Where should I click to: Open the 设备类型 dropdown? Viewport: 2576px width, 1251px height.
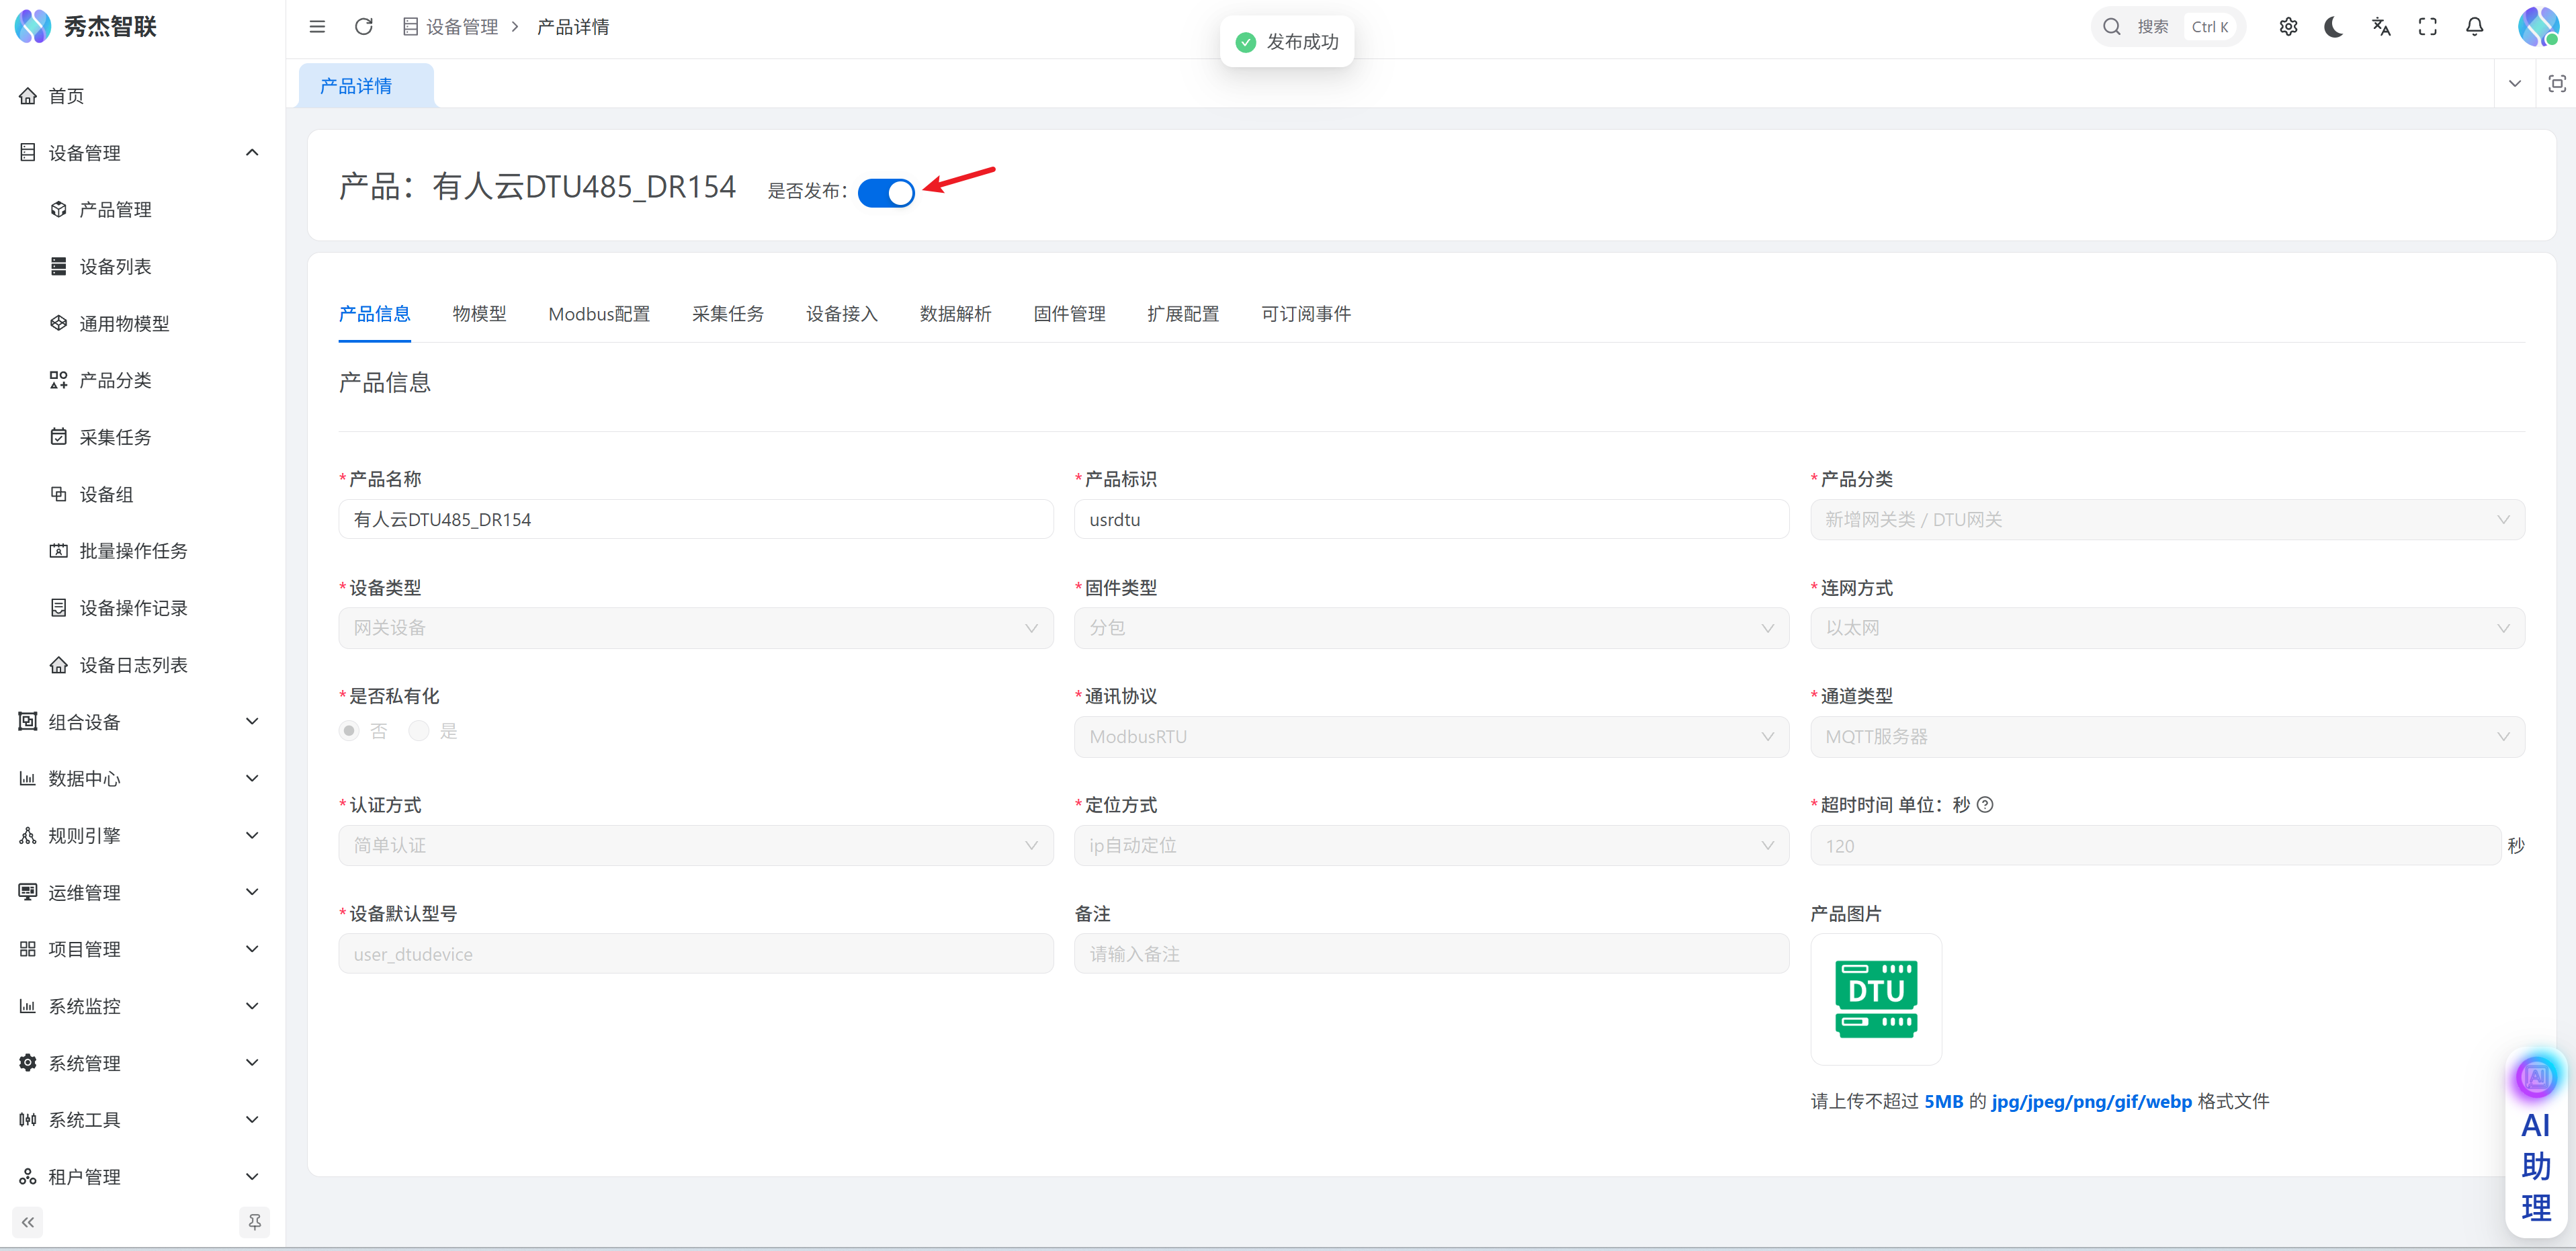click(x=695, y=628)
